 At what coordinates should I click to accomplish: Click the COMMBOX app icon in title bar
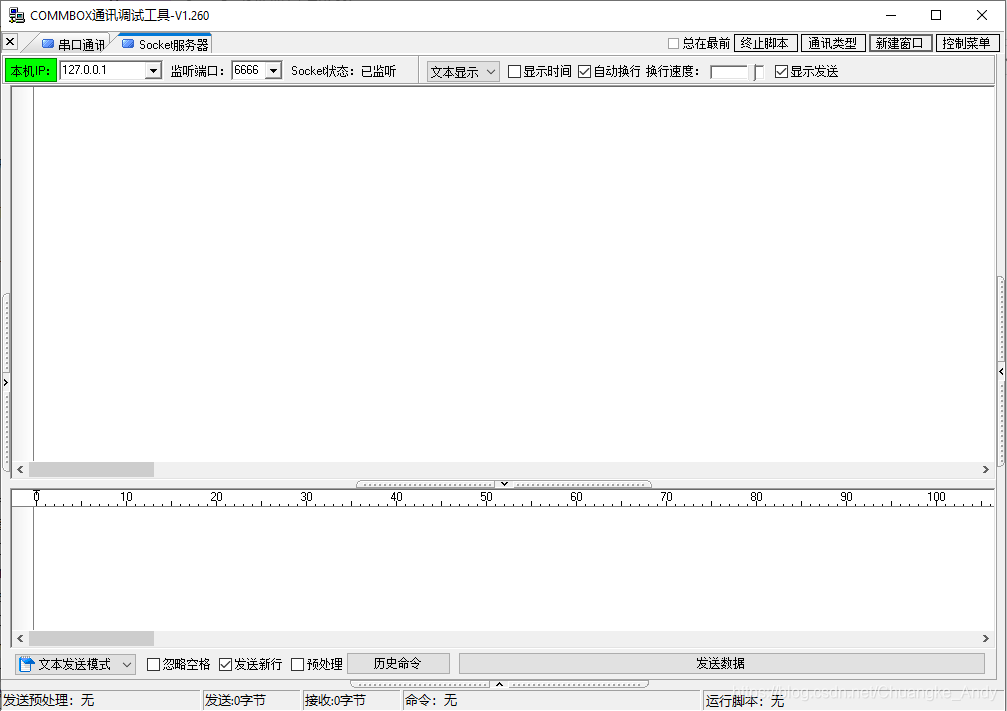16,15
